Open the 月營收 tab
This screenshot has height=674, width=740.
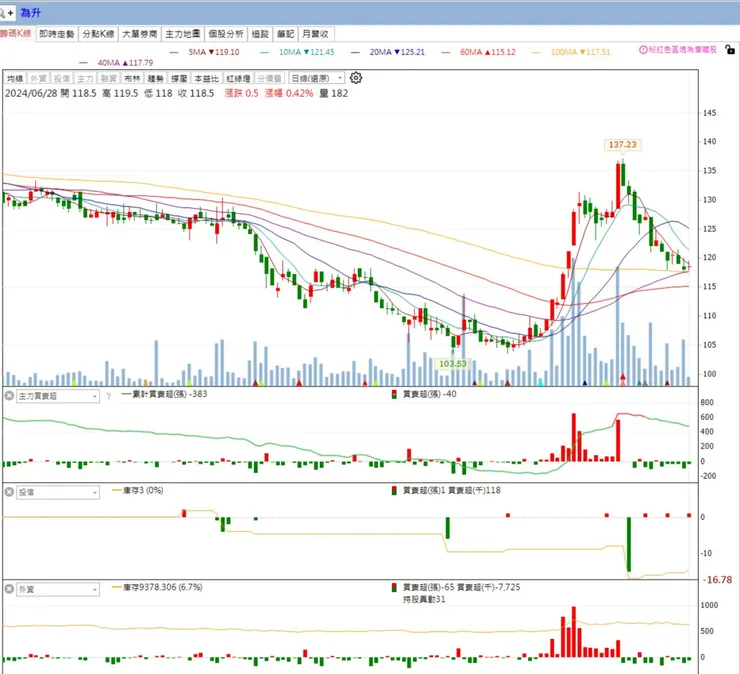pyautogui.click(x=315, y=34)
